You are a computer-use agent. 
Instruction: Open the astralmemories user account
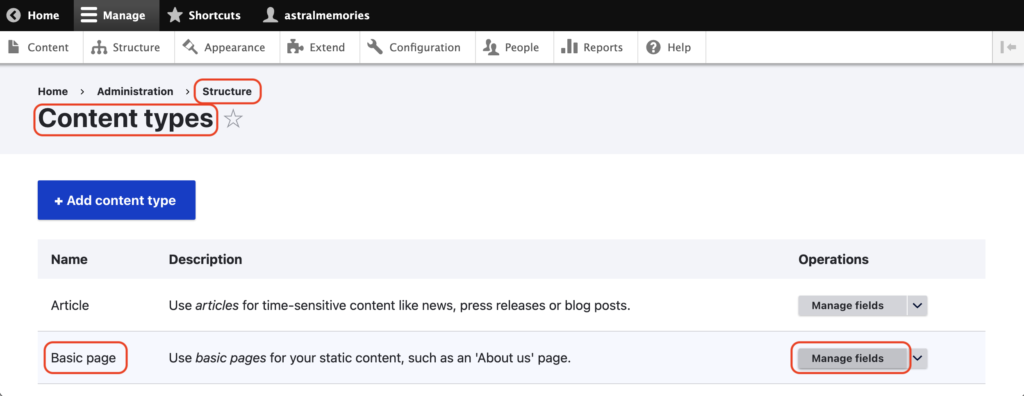315,15
